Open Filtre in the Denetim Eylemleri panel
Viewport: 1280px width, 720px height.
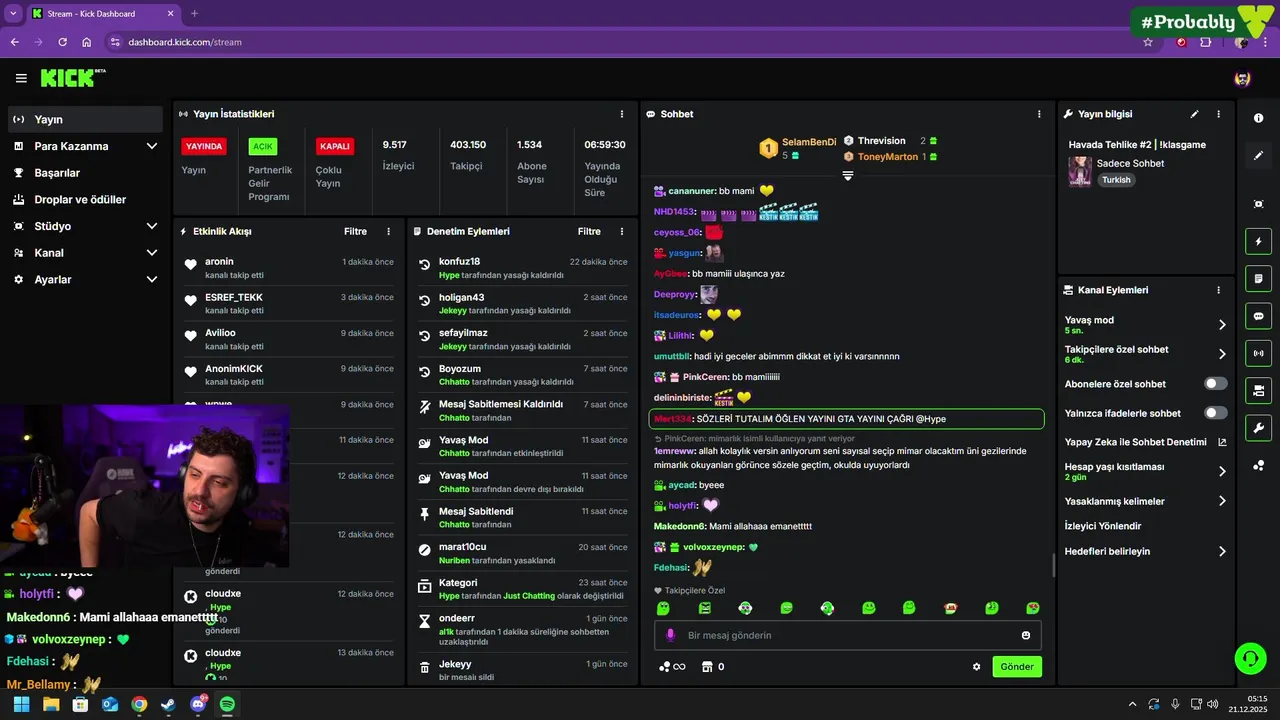(x=589, y=231)
